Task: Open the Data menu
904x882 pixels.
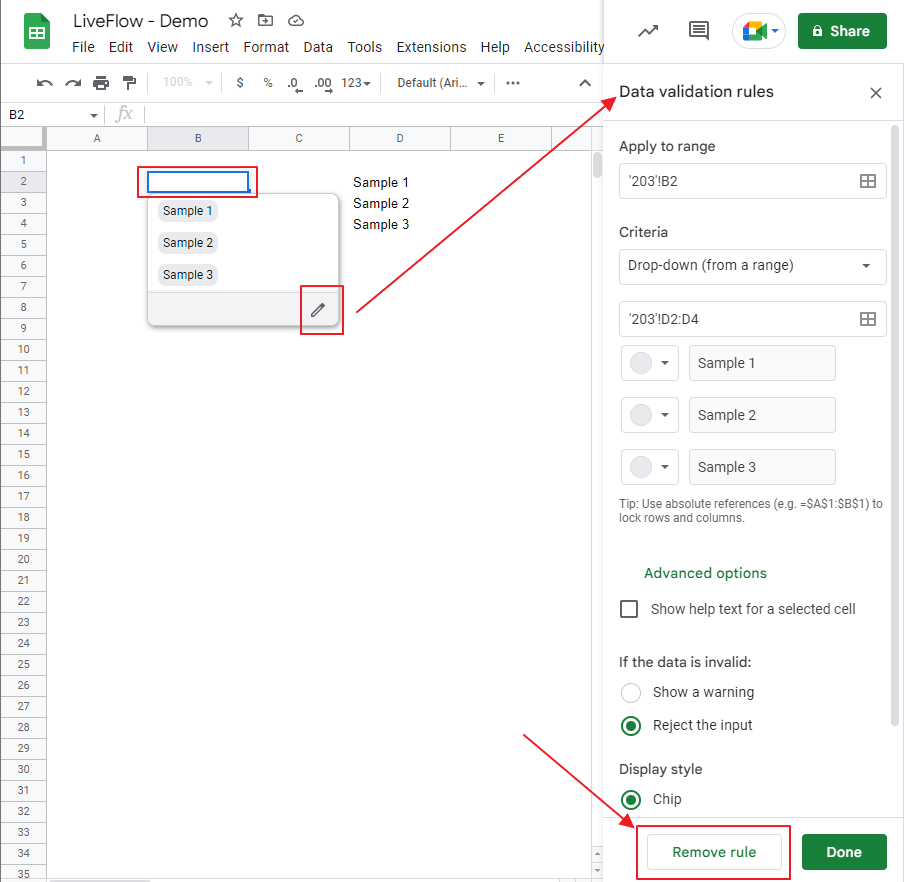Action: tap(318, 47)
